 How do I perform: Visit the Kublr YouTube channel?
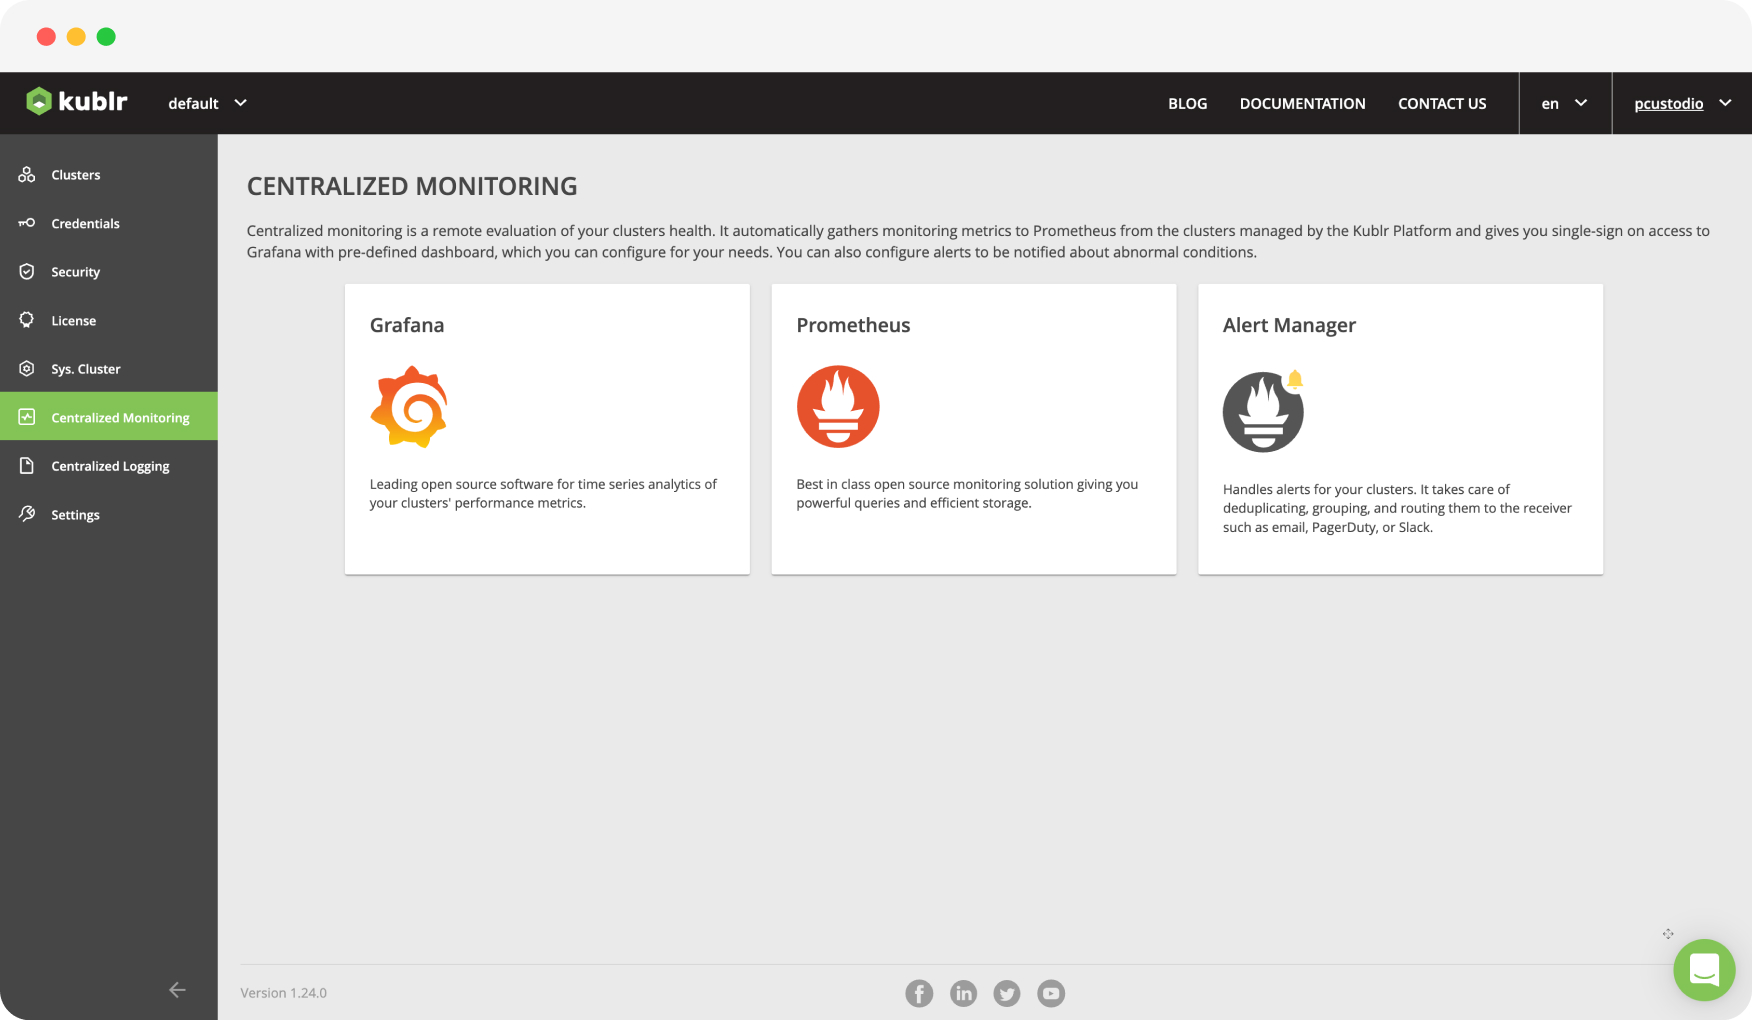coord(1051,993)
